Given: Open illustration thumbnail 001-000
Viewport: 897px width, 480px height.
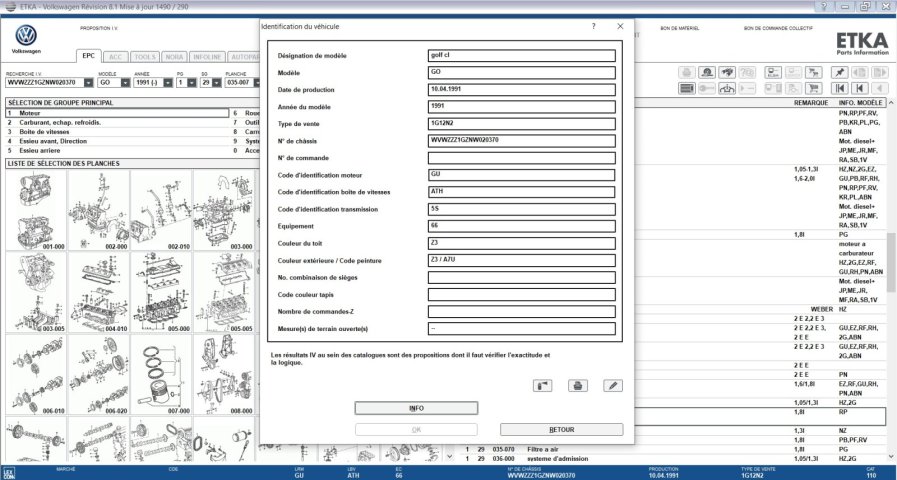Looking at the screenshot, I should pyautogui.click(x=36, y=211).
